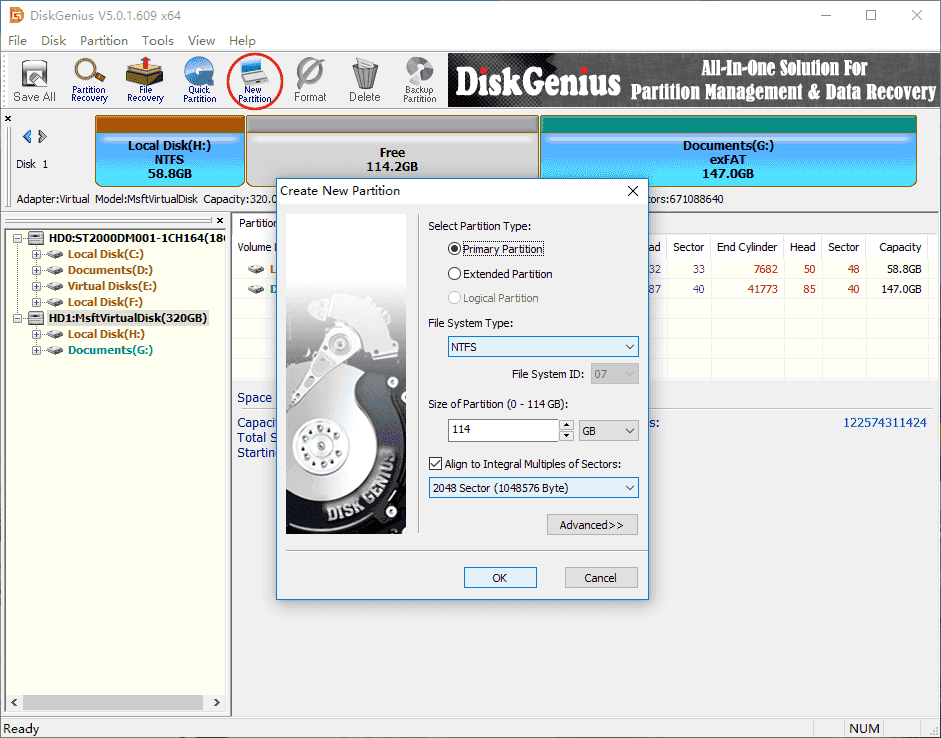Click Cancel in Create New Partition dialog
The height and width of the screenshot is (738, 941).
point(601,578)
